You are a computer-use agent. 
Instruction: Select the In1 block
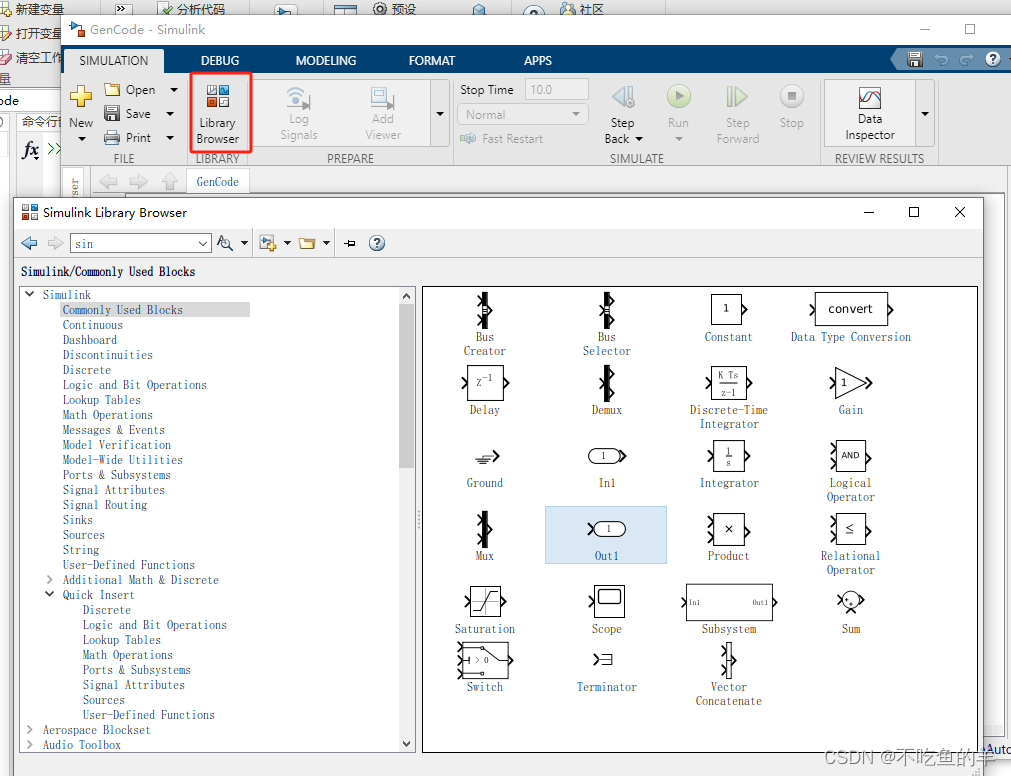pyautogui.click(x=607, y=469)
